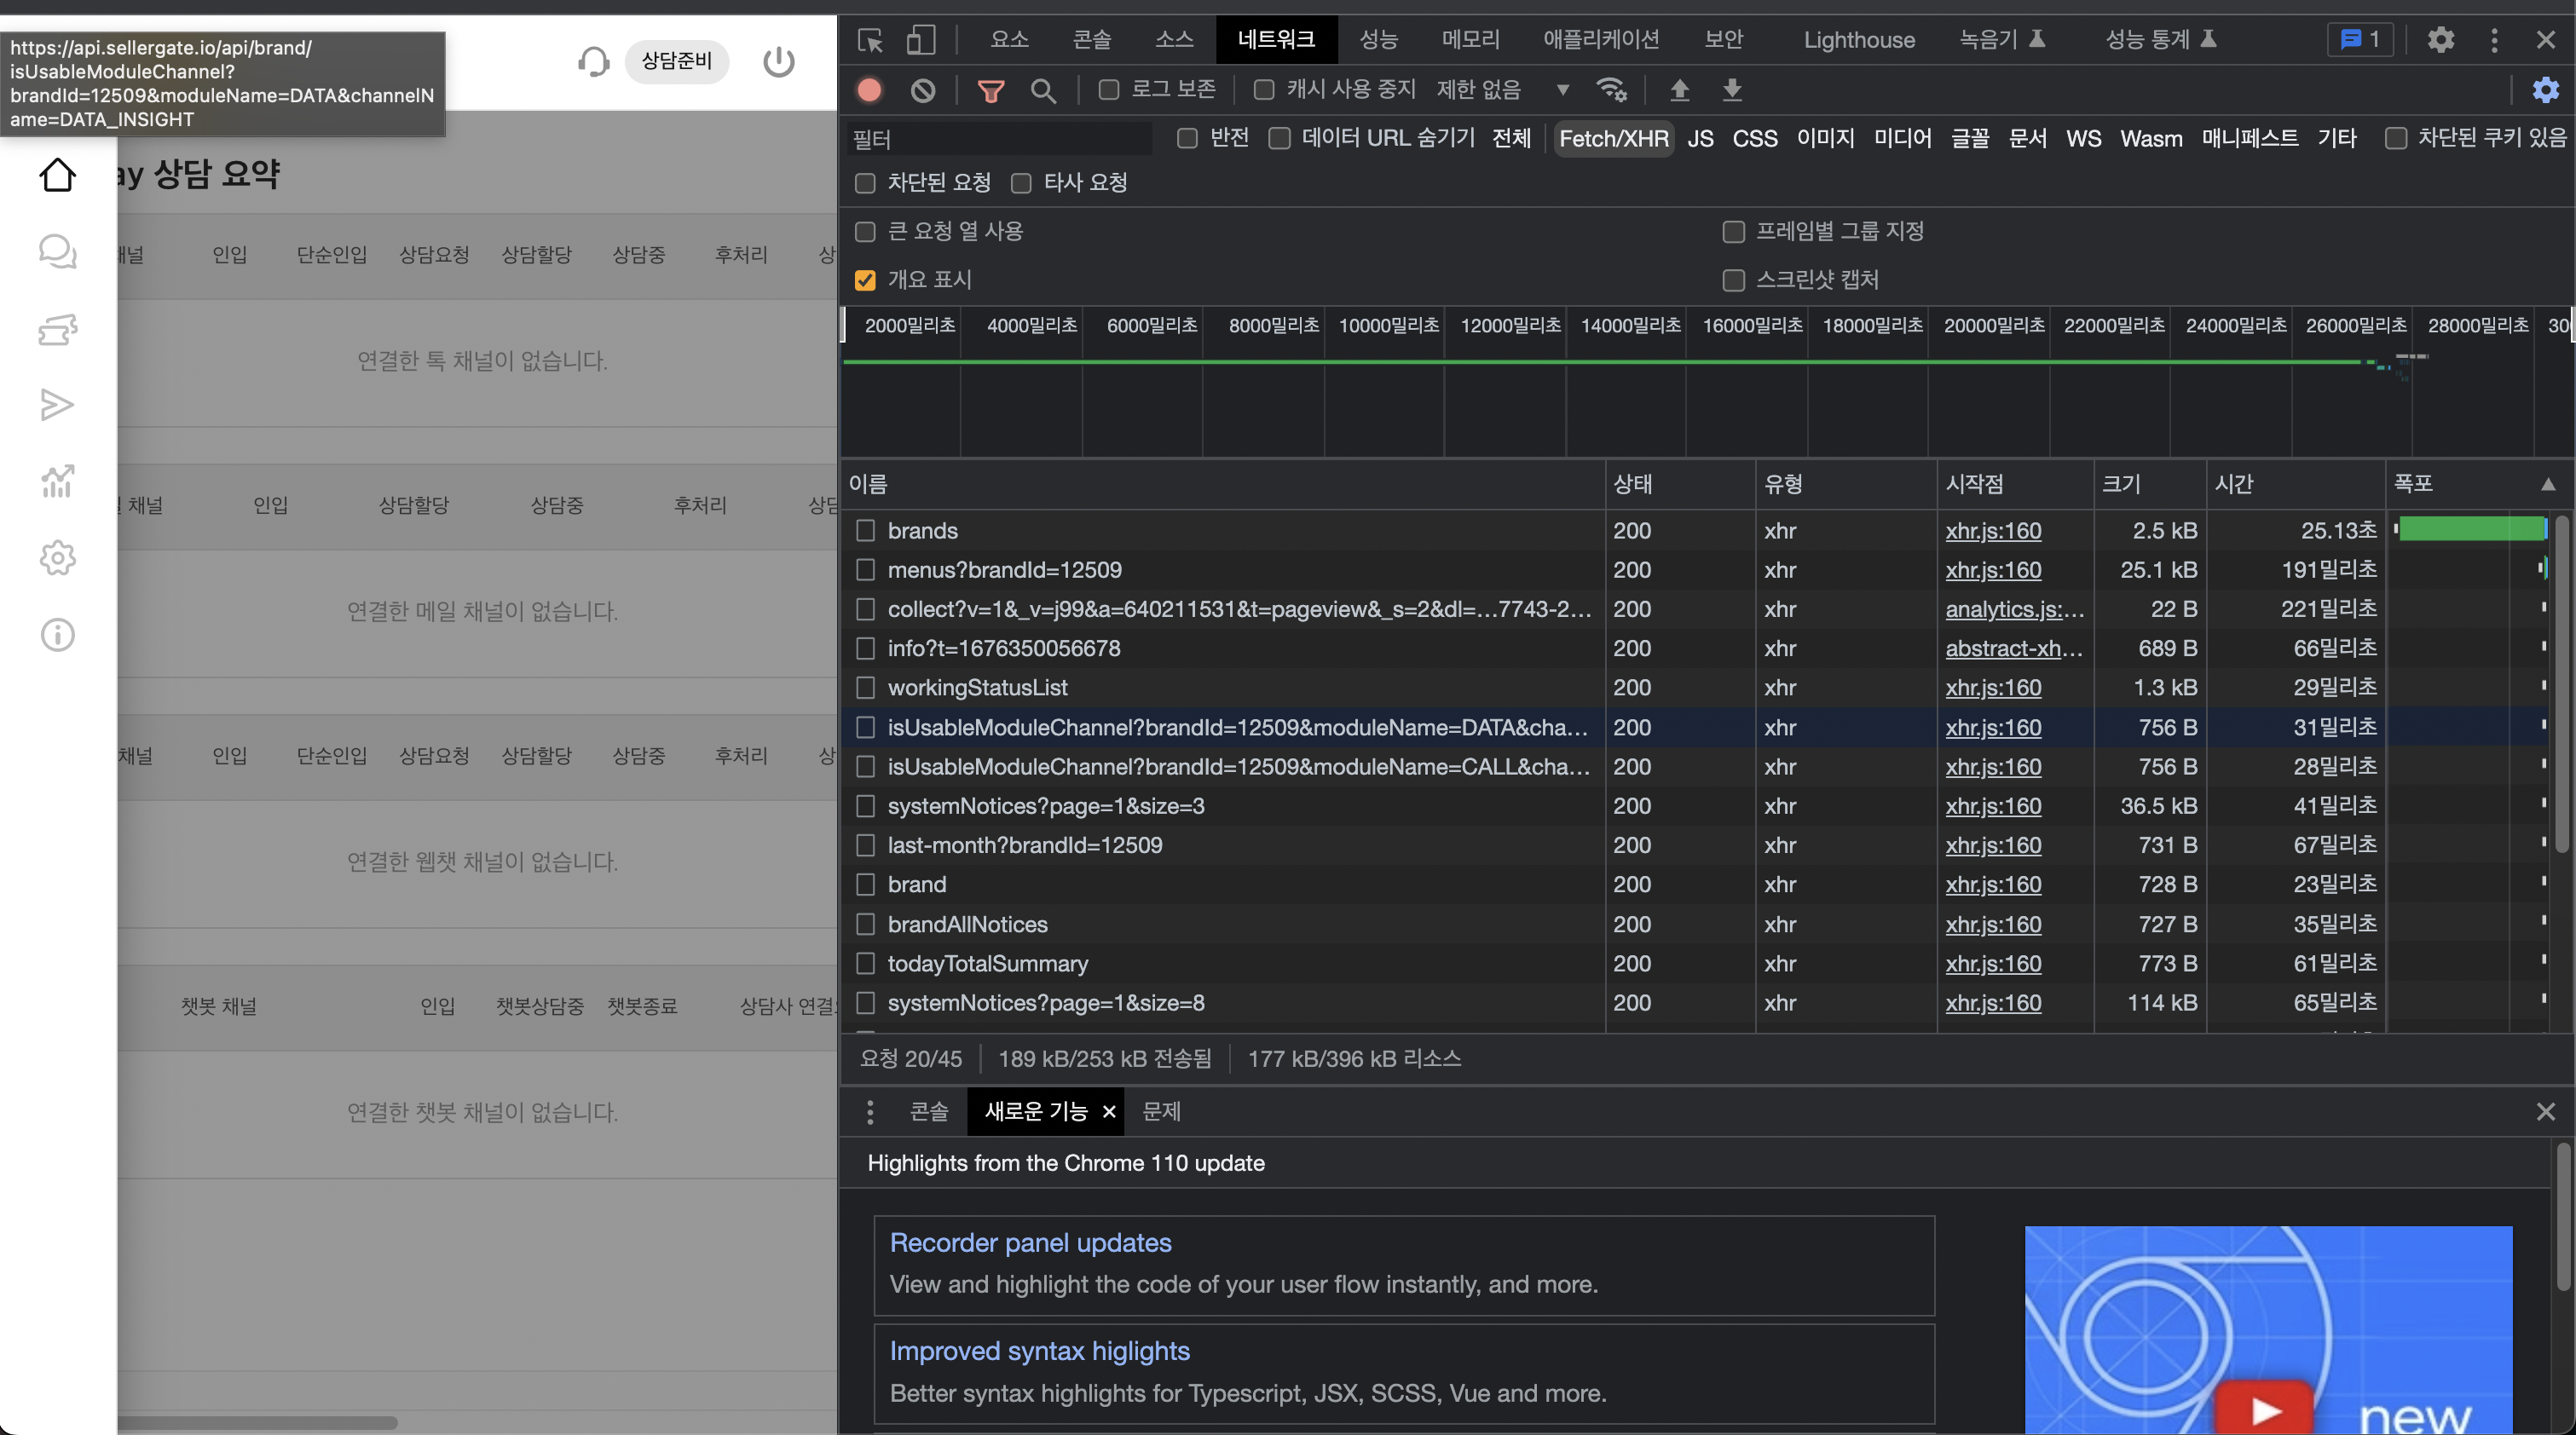Open xhr.js:160 initiator link for brands

[1993, 531]
